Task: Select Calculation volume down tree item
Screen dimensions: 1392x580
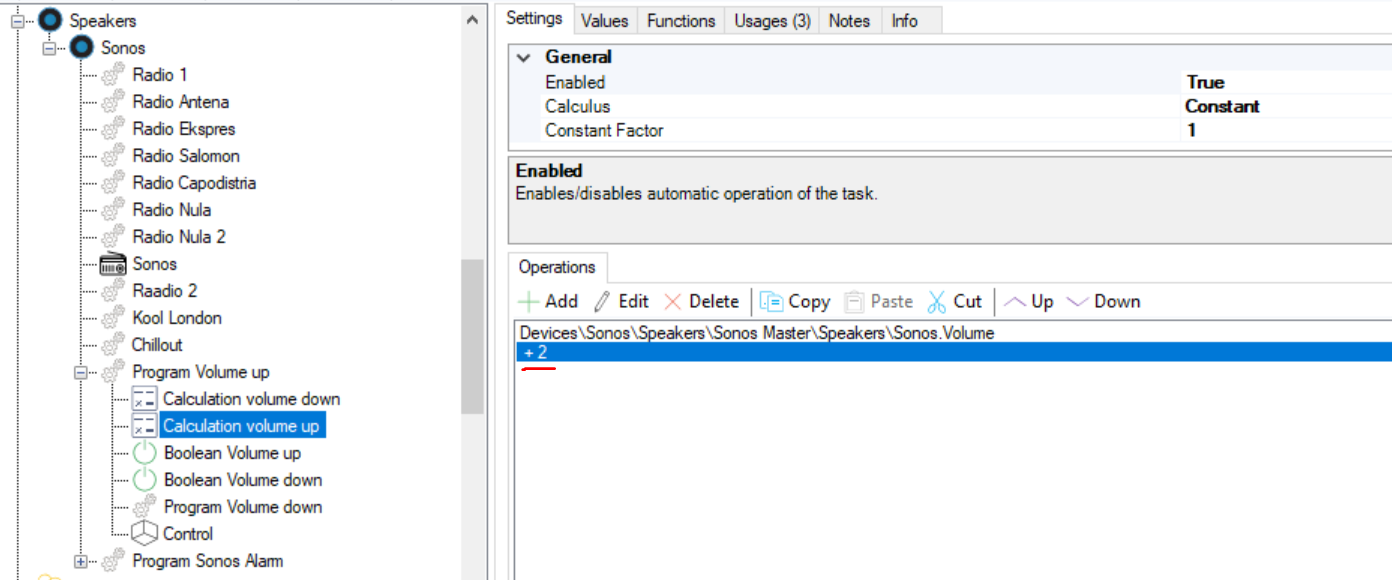Action: [x=251, y=399]
